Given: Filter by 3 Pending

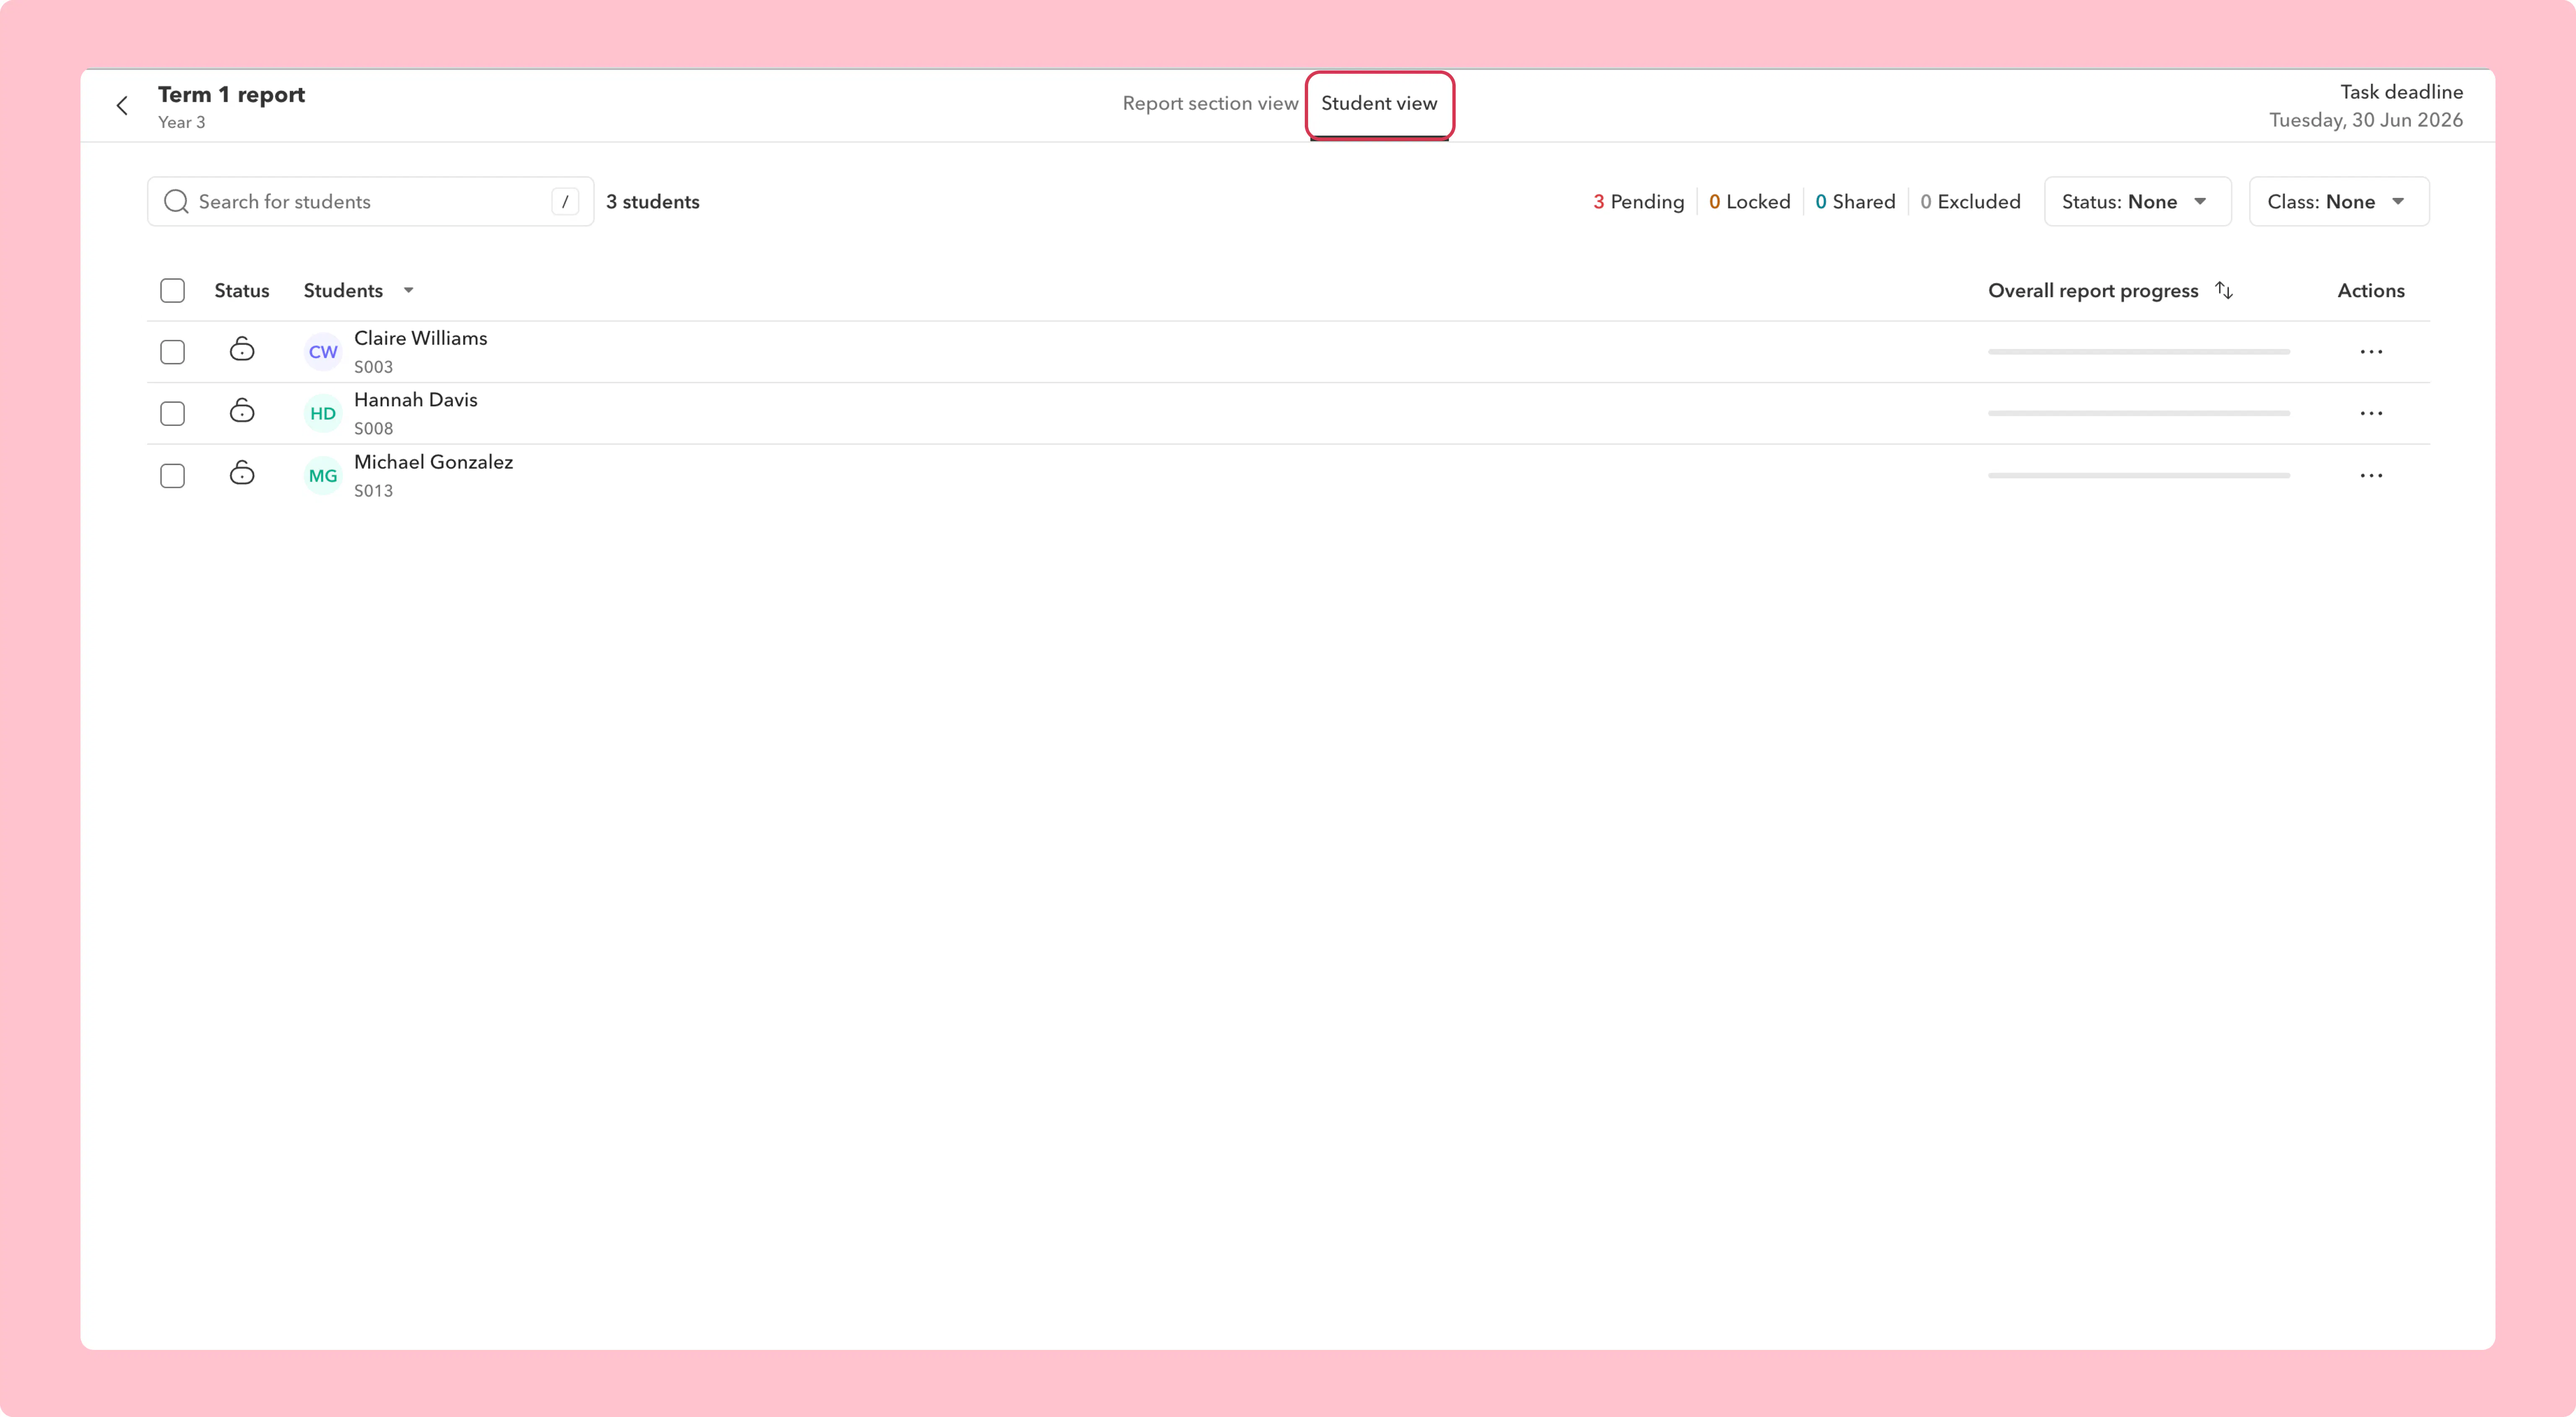Looking at the screenshot, I should [x=1638, y=202].
